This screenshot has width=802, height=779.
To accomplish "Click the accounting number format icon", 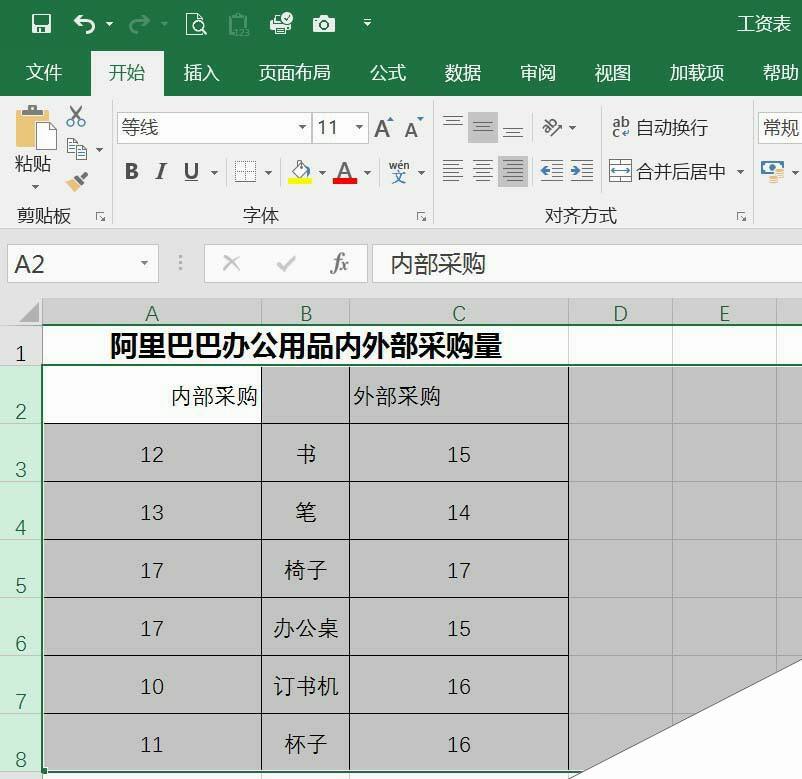I will (772, 171).
